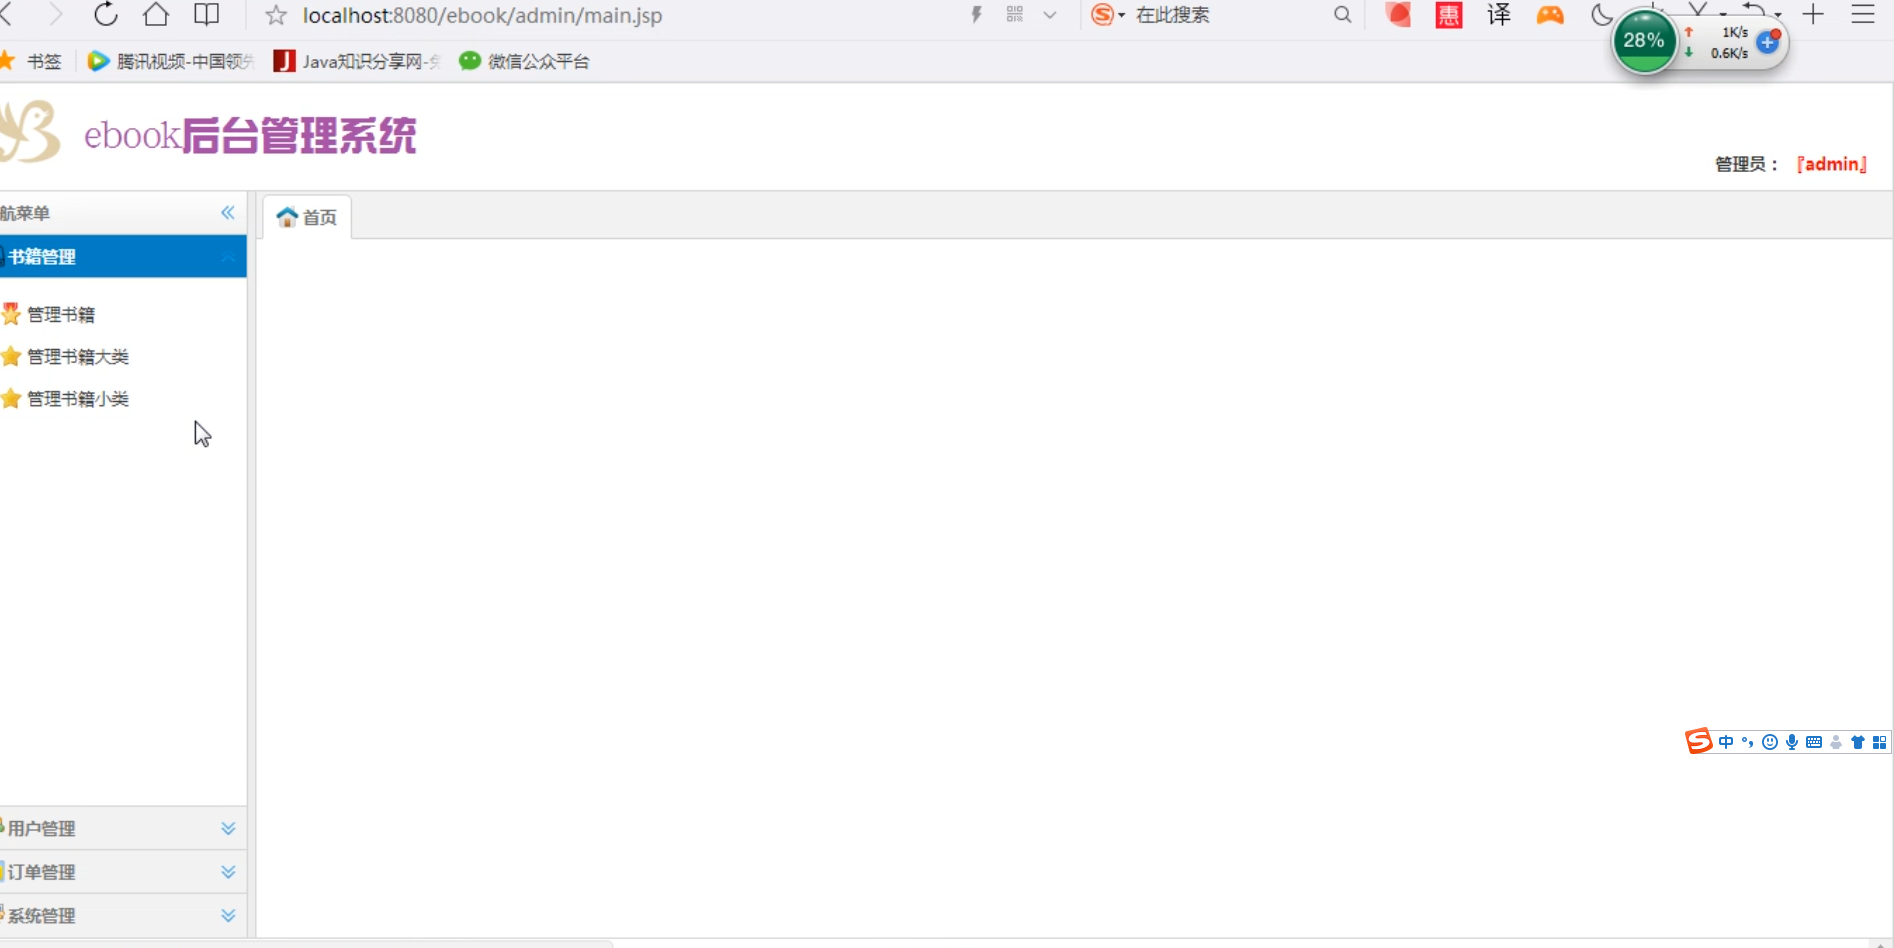Open the 管理书籍 menu item
Image resolution: width=1894 pixels, height=948 pixels.
pyautogui.click(x=61, y=315)
